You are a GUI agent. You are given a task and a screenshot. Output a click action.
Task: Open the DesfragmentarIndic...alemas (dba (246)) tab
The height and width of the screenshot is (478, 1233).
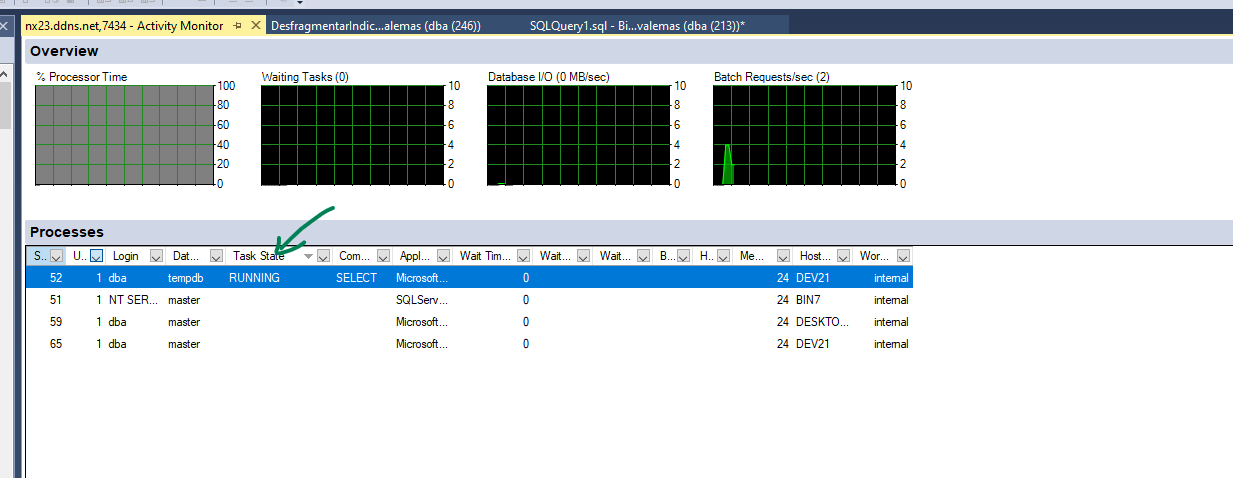click(376, 26)
